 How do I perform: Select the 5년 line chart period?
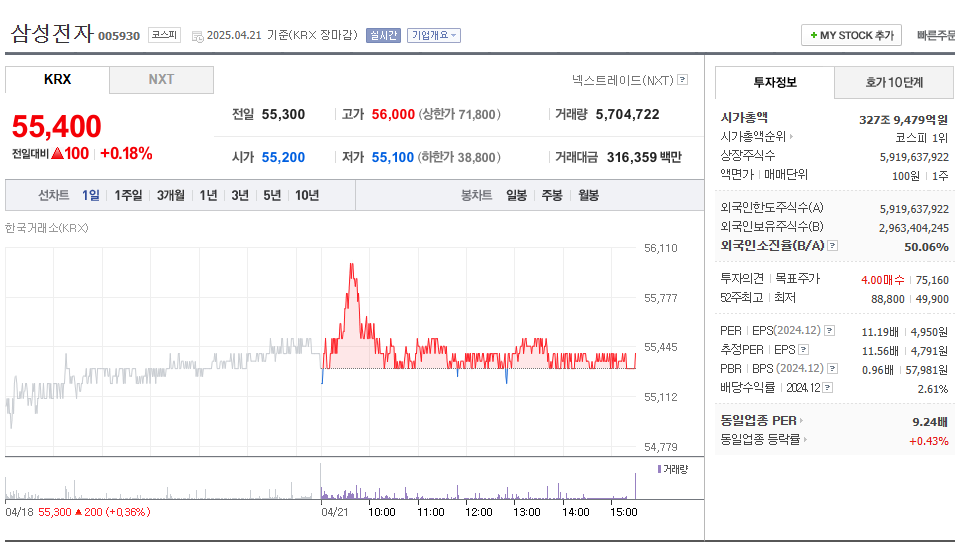pyautogui.click(x=272, y=195)
